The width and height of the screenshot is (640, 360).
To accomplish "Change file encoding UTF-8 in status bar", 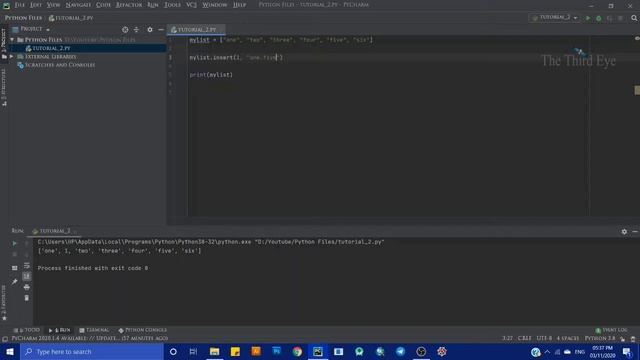I will [x=544, y=338].
